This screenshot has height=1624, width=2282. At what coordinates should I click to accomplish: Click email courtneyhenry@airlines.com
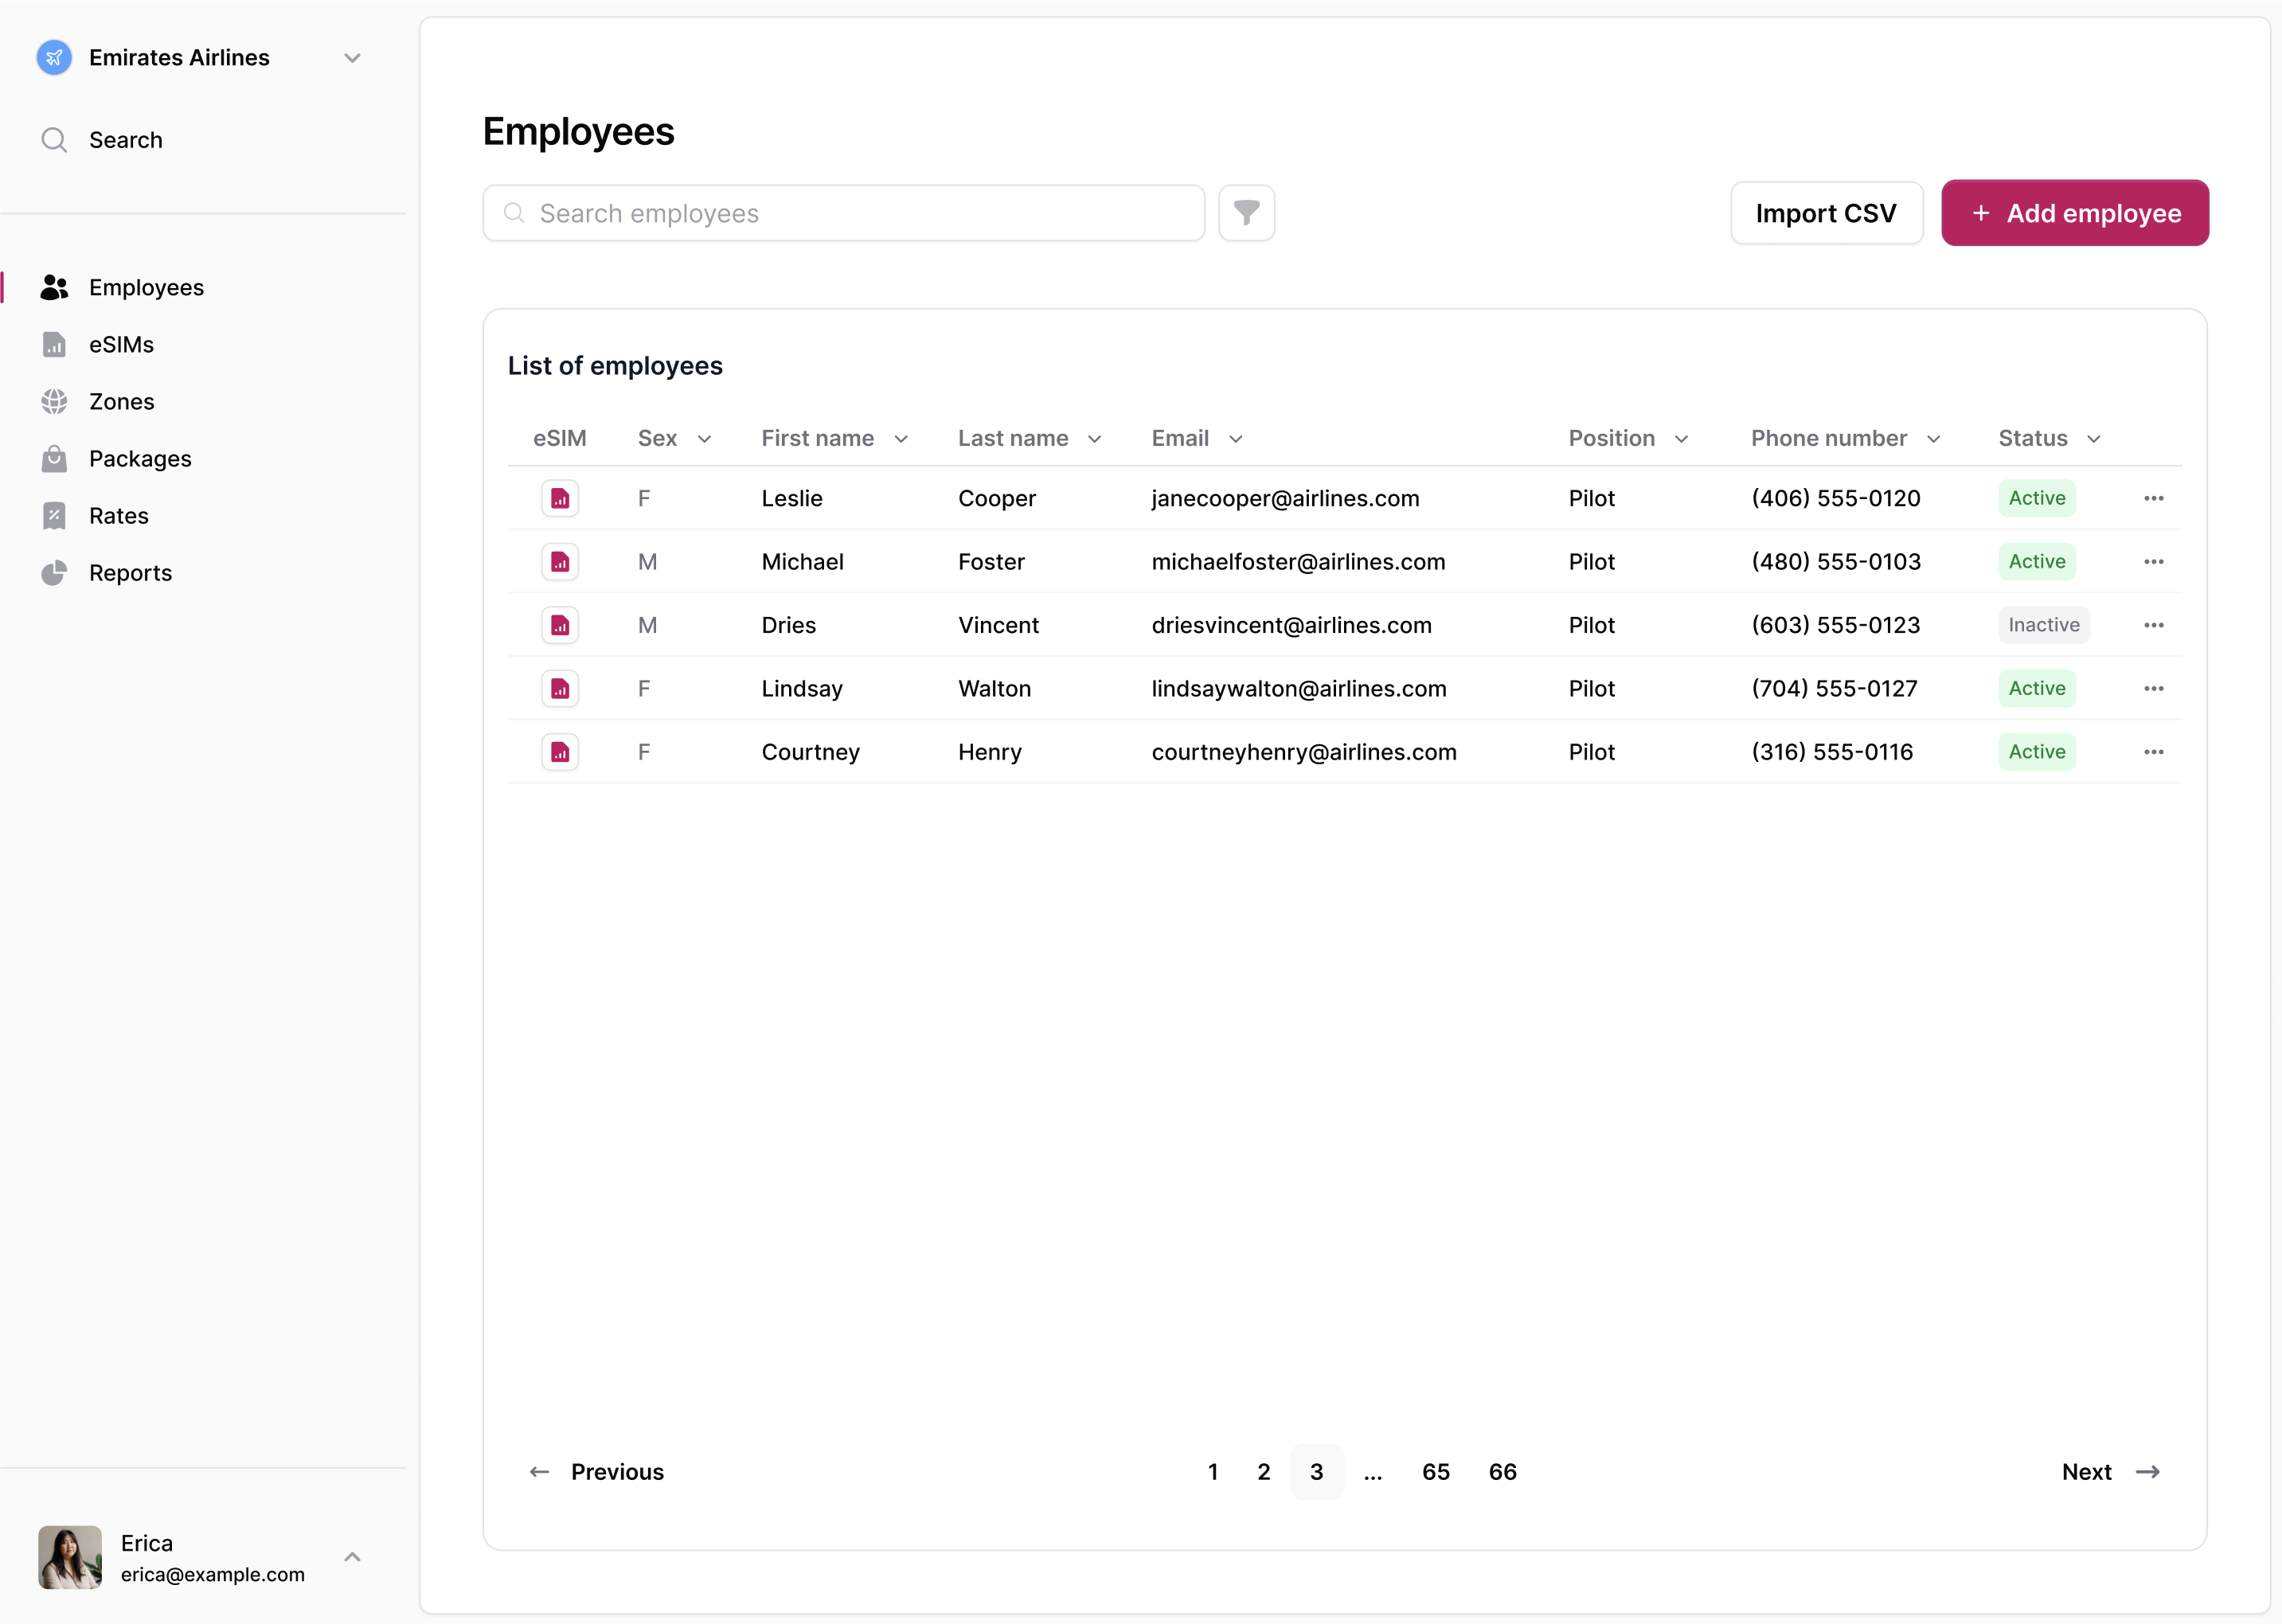click(x=1304, y=752)
